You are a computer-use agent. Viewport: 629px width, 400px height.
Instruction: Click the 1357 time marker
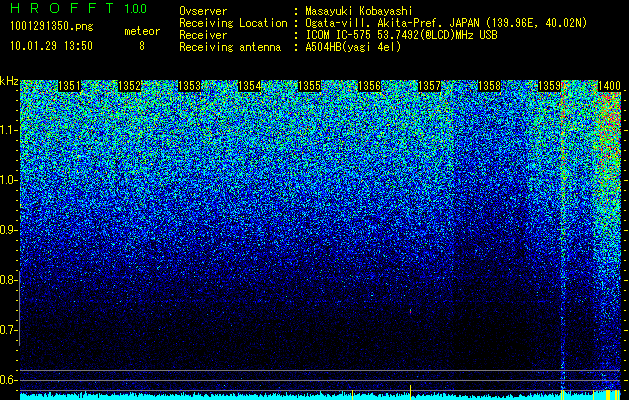coord(430,86)
